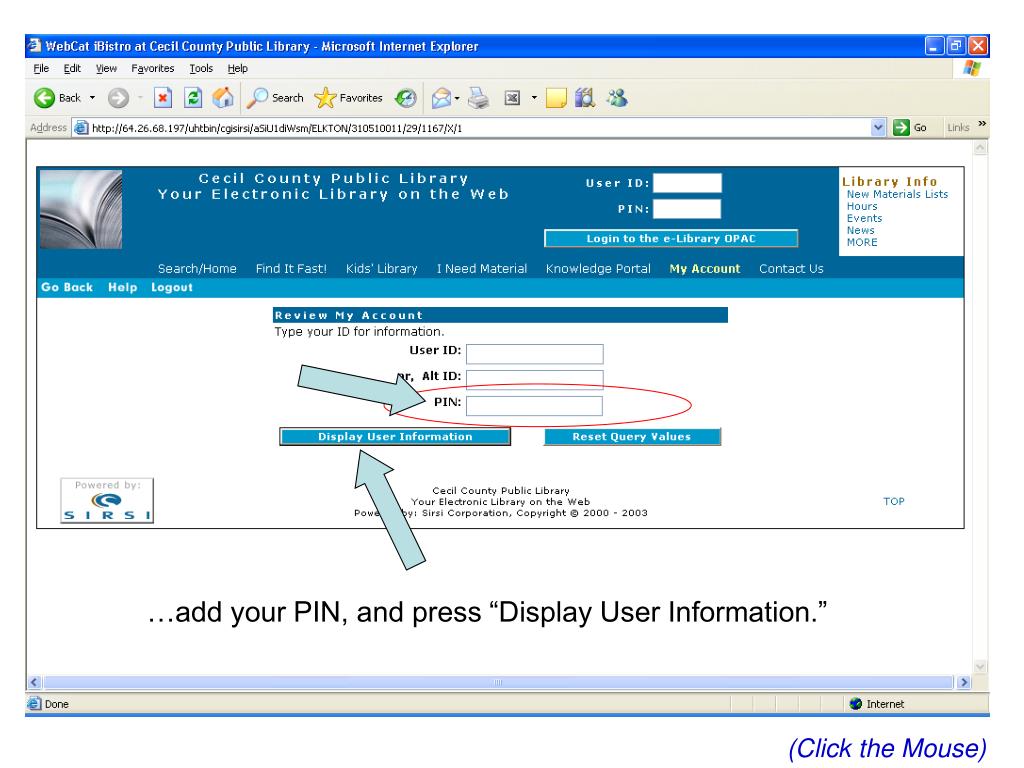Click Reset Query Values button
The image size is (1024, 768).
click(x=632, y=436)
